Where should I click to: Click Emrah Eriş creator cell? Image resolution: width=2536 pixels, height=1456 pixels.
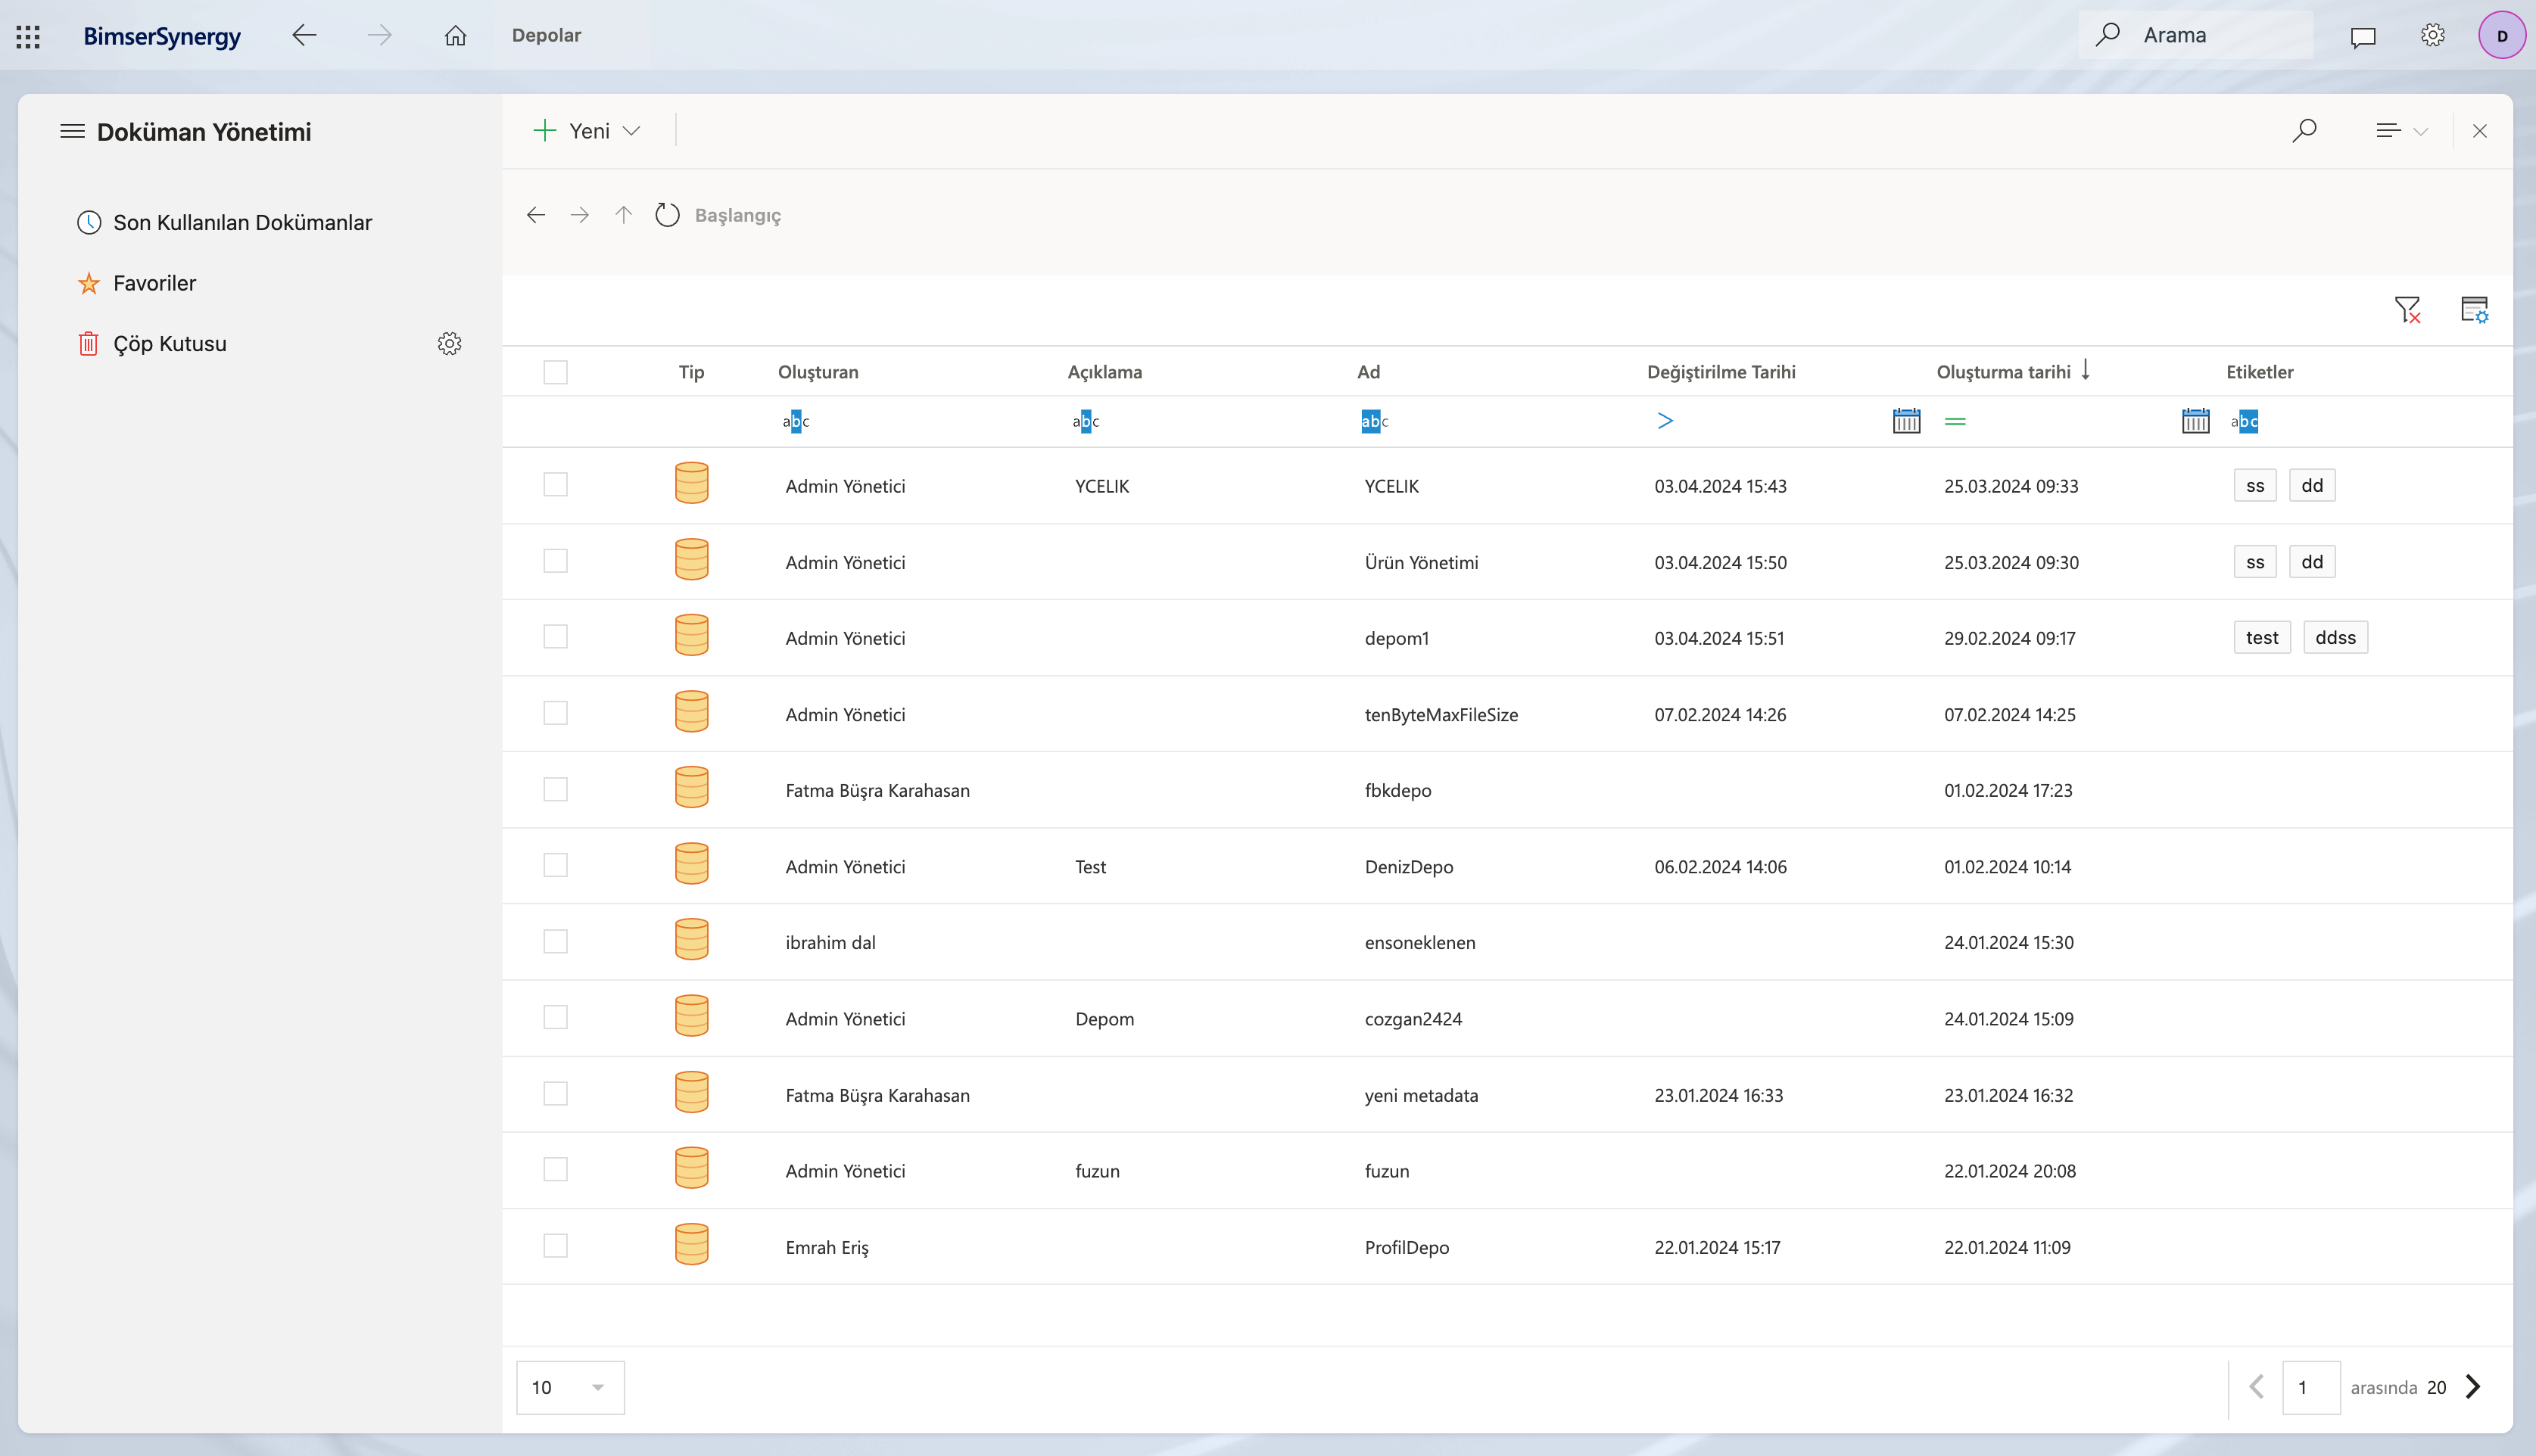click(826, 1247)
